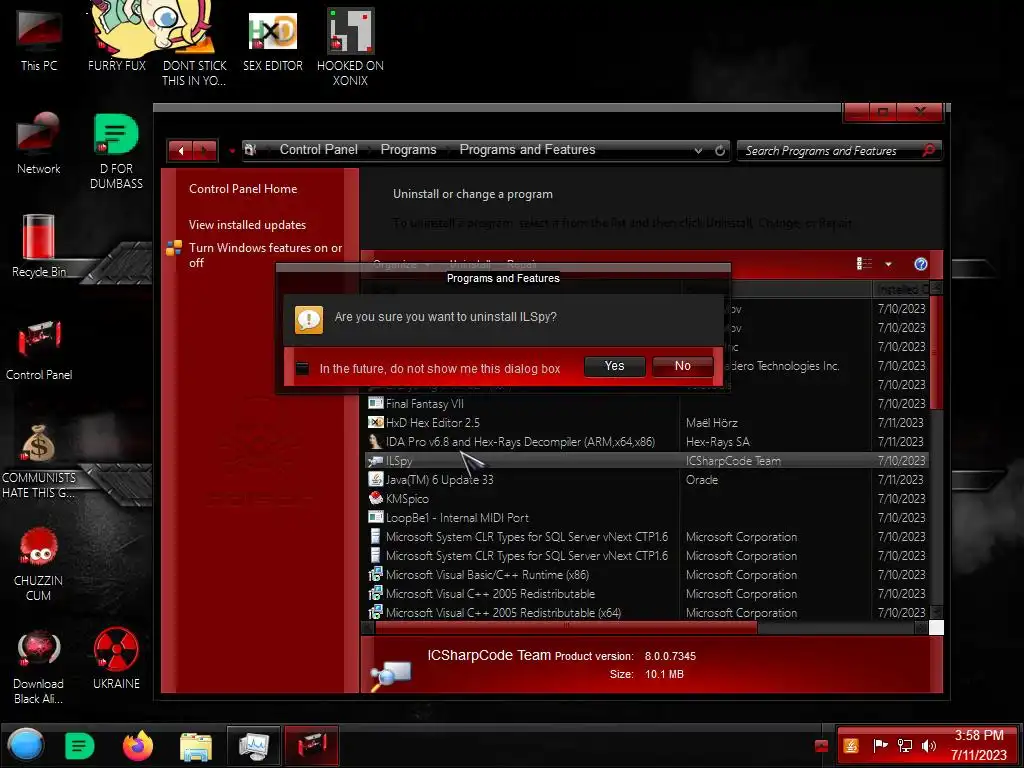The image size is (1024, 768).
Task: Click Yes to uninstall ILSpy
Action: coord(615,366)
